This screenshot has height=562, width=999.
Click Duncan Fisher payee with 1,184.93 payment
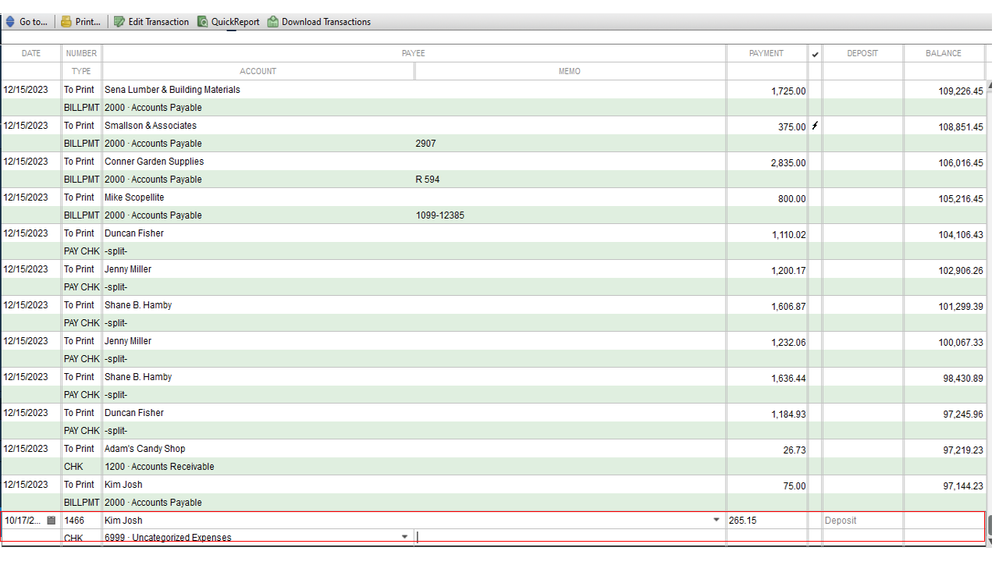click(134, 413)
